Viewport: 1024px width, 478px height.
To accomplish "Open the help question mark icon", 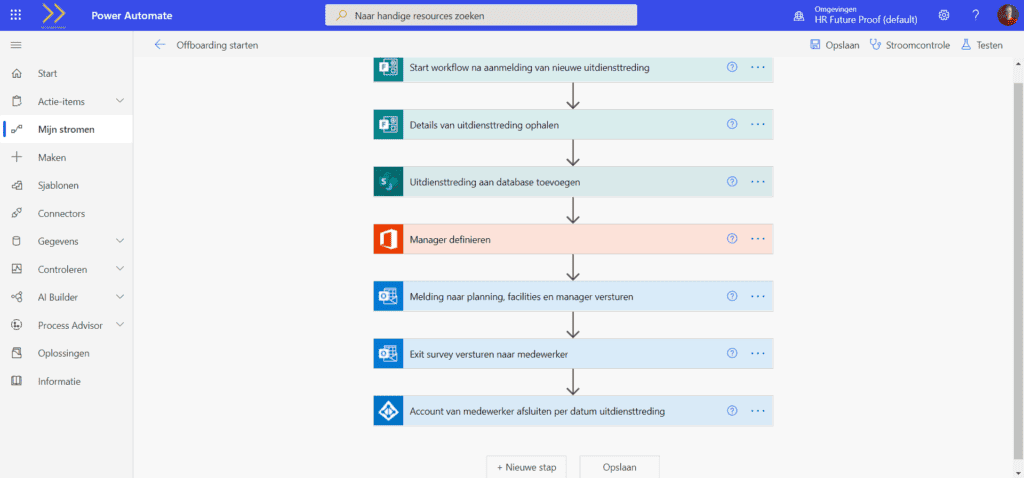I will 976,15.
